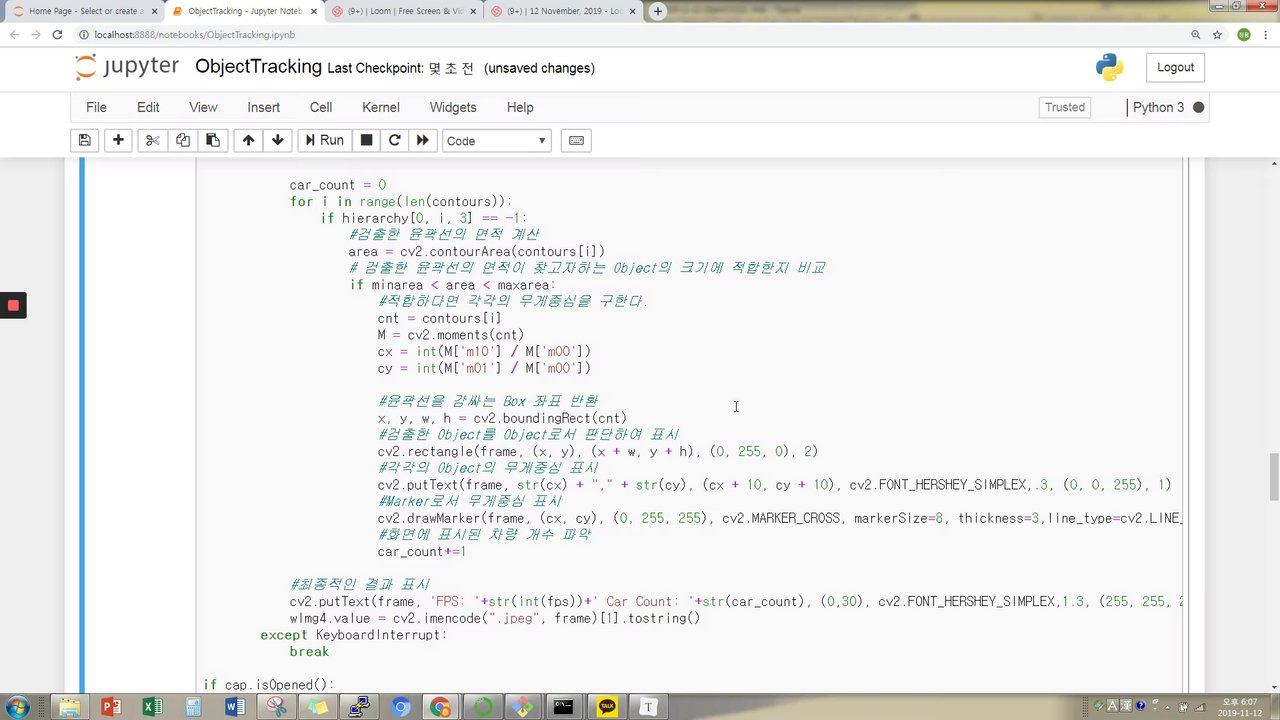The image size is (1280, 720).
Task: Open the Widgets menu
Action: pyautogui.click(x=453, y=108)
